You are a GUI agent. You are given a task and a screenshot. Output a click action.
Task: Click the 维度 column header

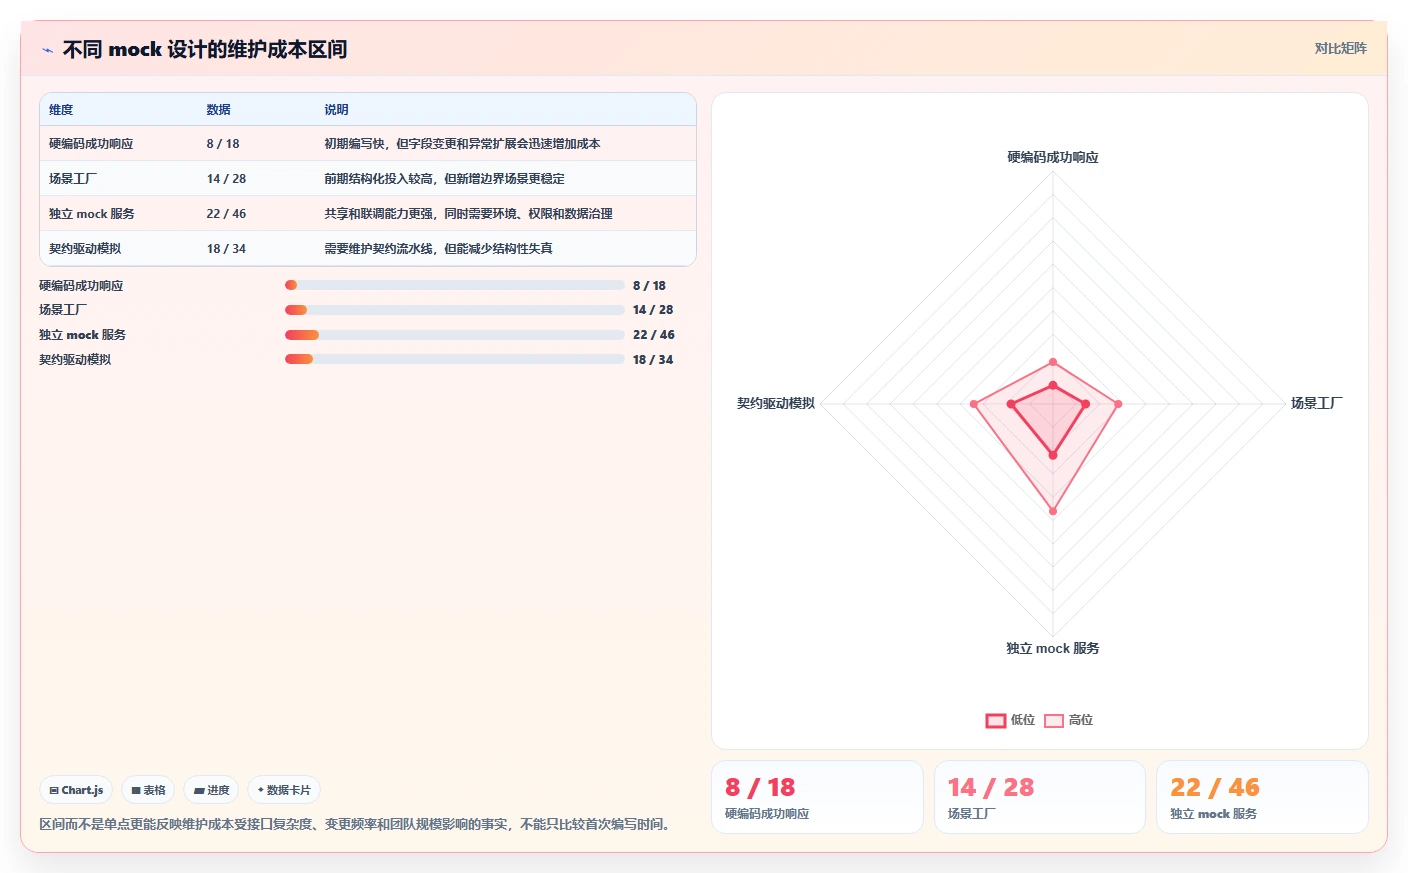pos(61,110)
